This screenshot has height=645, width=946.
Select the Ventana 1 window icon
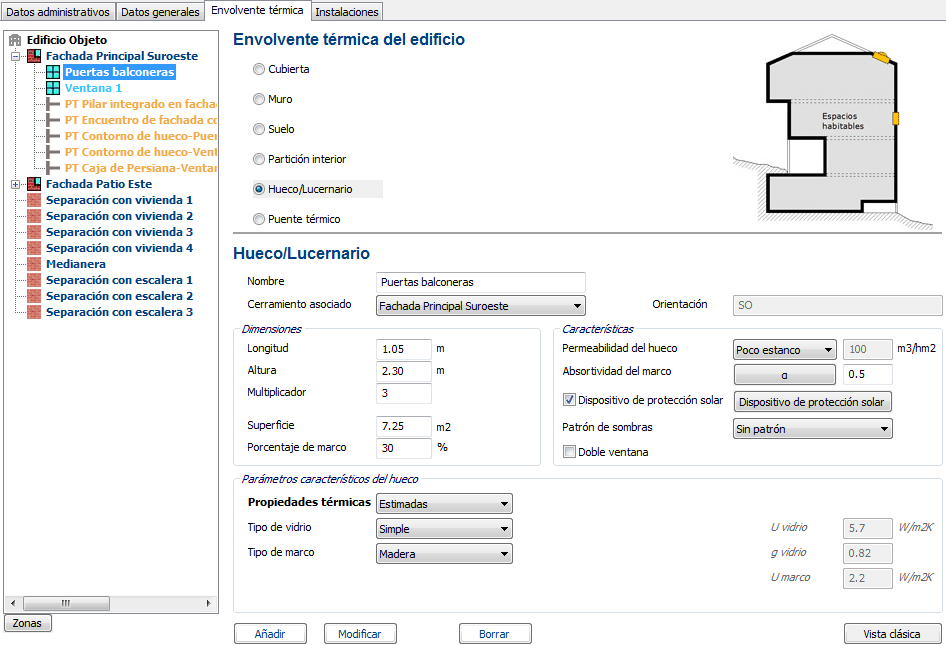click(x=54, y=88)
